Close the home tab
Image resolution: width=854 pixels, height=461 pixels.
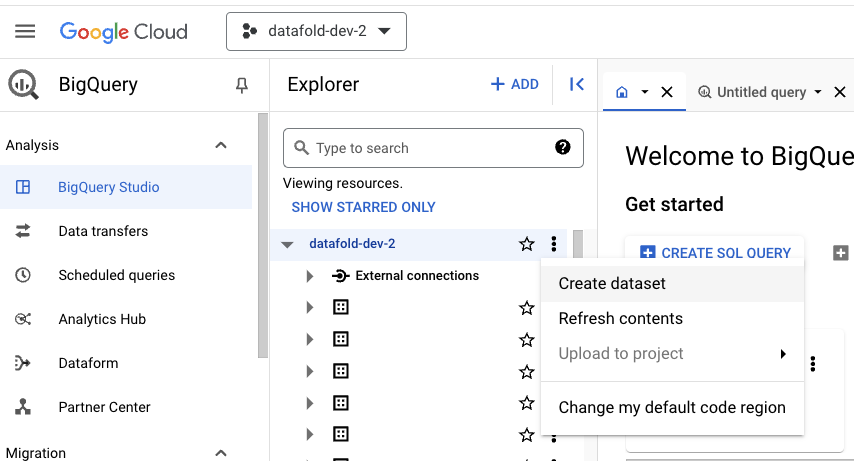pyautogui.click(x=667, y=92)
